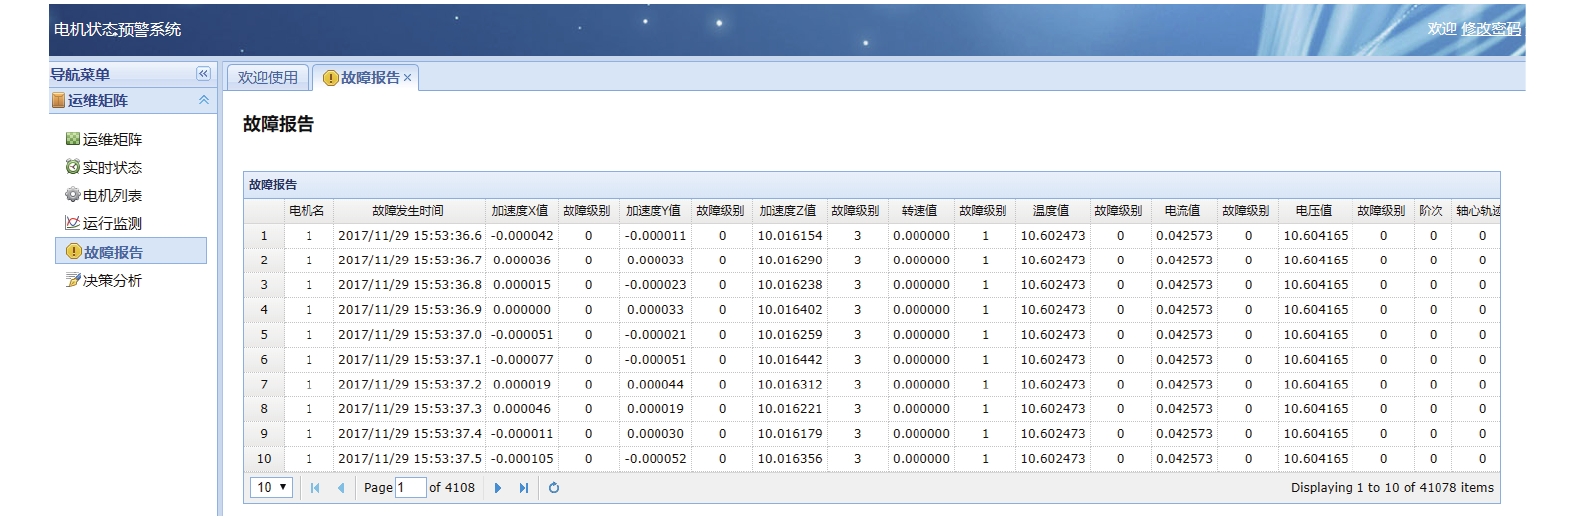The width and height of the screenshot is (1575, 520).
Task: Select 故障报告 in the sidebar
Action: click(x=131, y=251)
